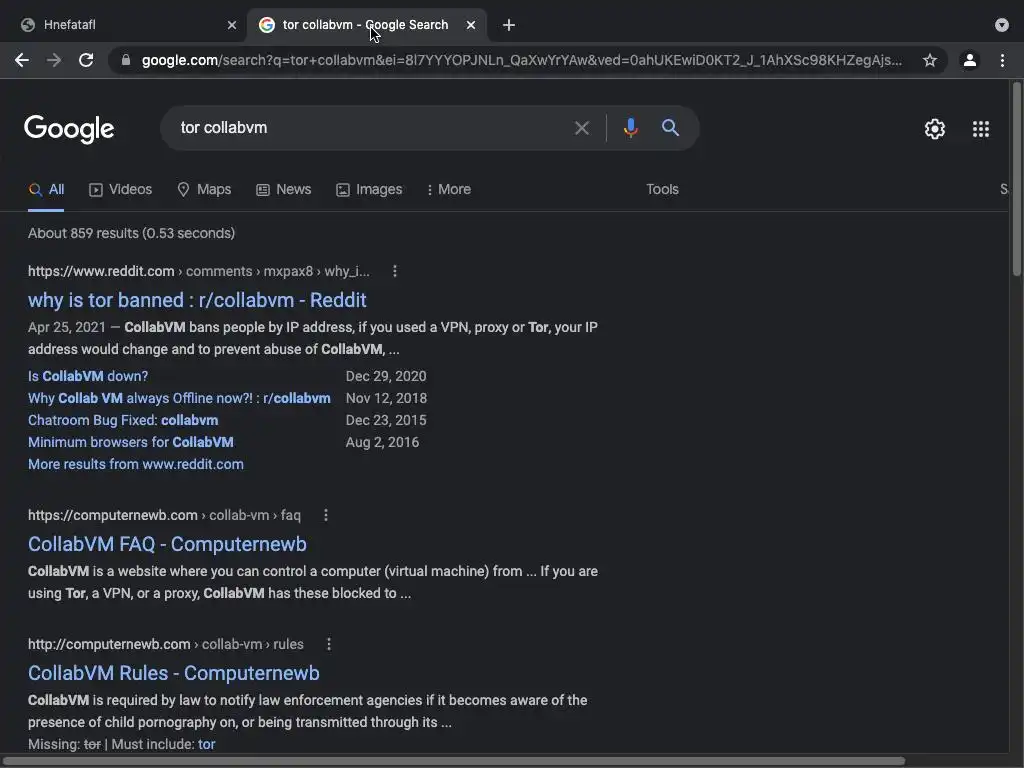Go back using the browser back arrow
Viewport: 1024px width, 768px height.
tap(22, 60)
